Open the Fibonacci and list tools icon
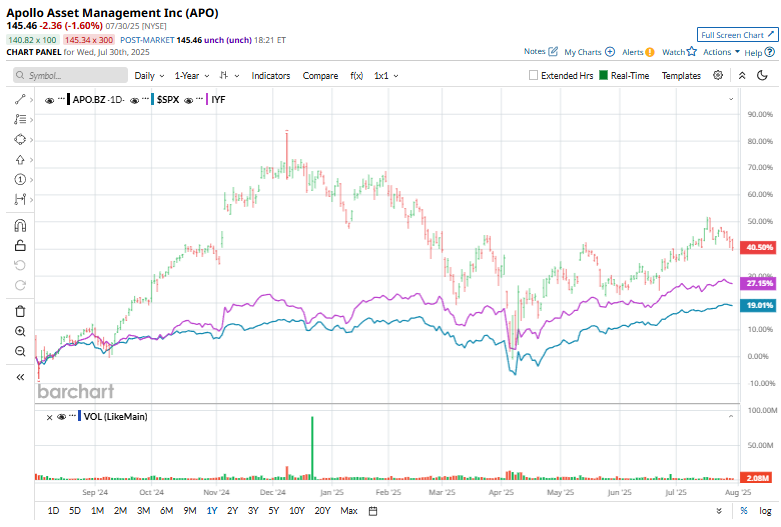 20,120
